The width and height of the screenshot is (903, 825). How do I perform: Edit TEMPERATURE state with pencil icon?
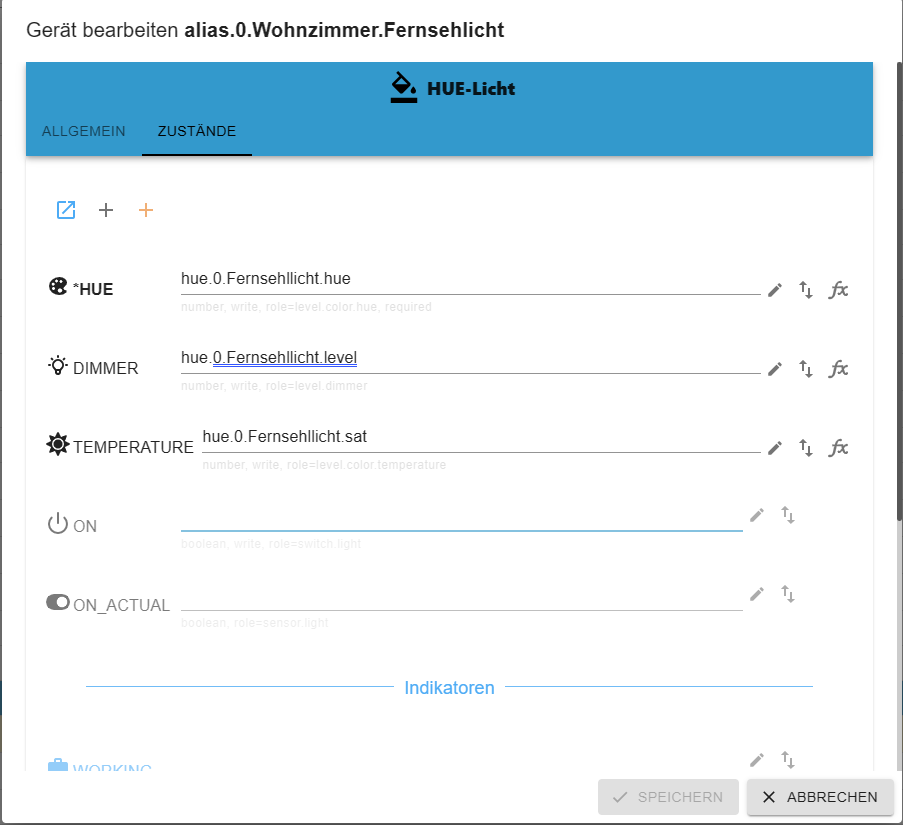click(x=775, y=448)
